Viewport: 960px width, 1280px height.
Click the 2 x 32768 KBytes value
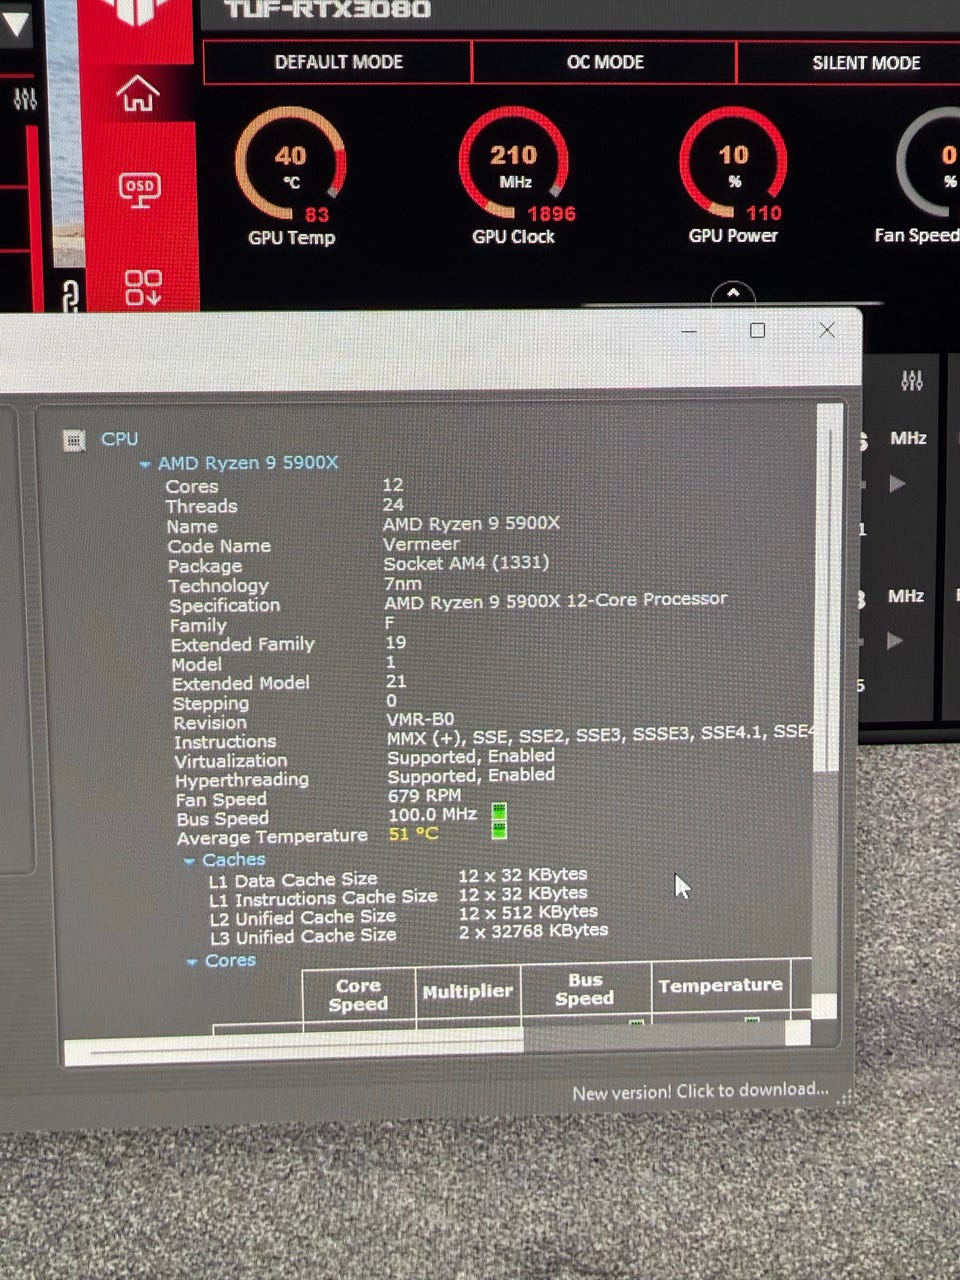tap(533, 930)
